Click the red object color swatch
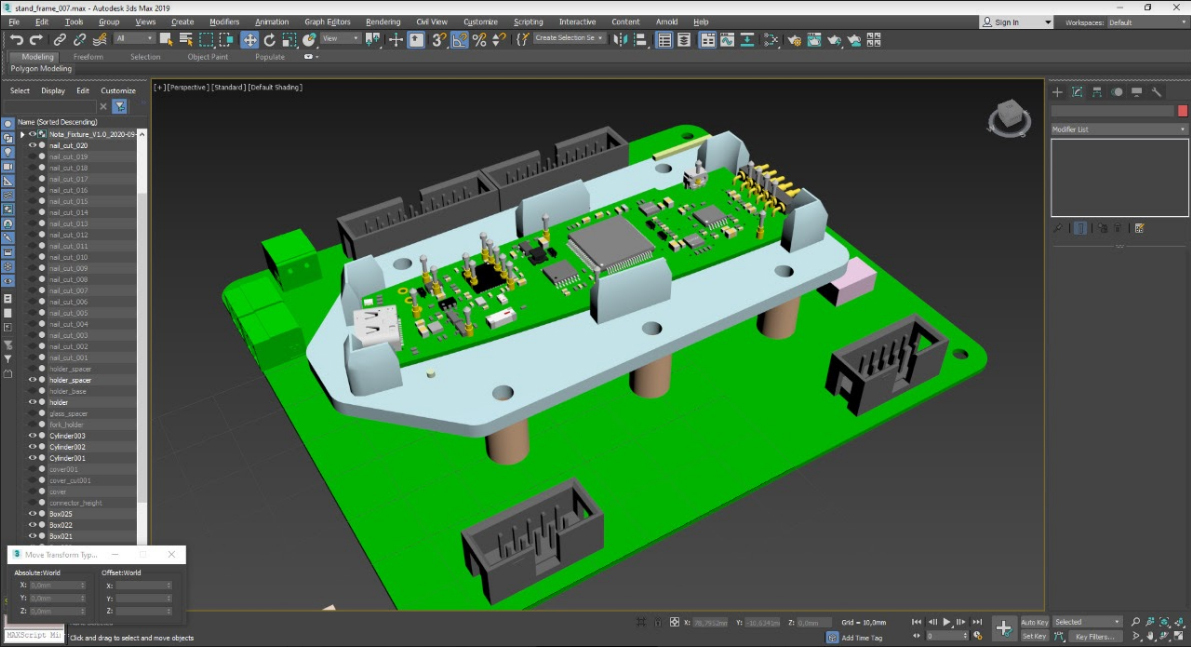This screenshot has width=1191, height=647. click(1182, 111)
